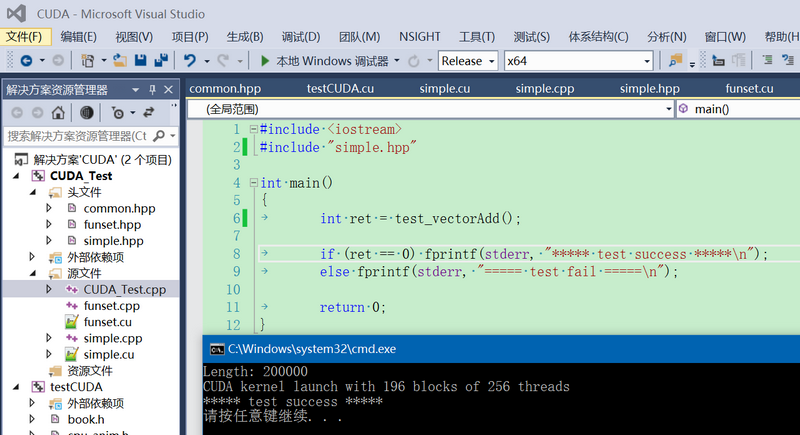Click the increase indent toolbar icon
The height and width of the screenshot is (435, 800).
[x=767, y=61]
